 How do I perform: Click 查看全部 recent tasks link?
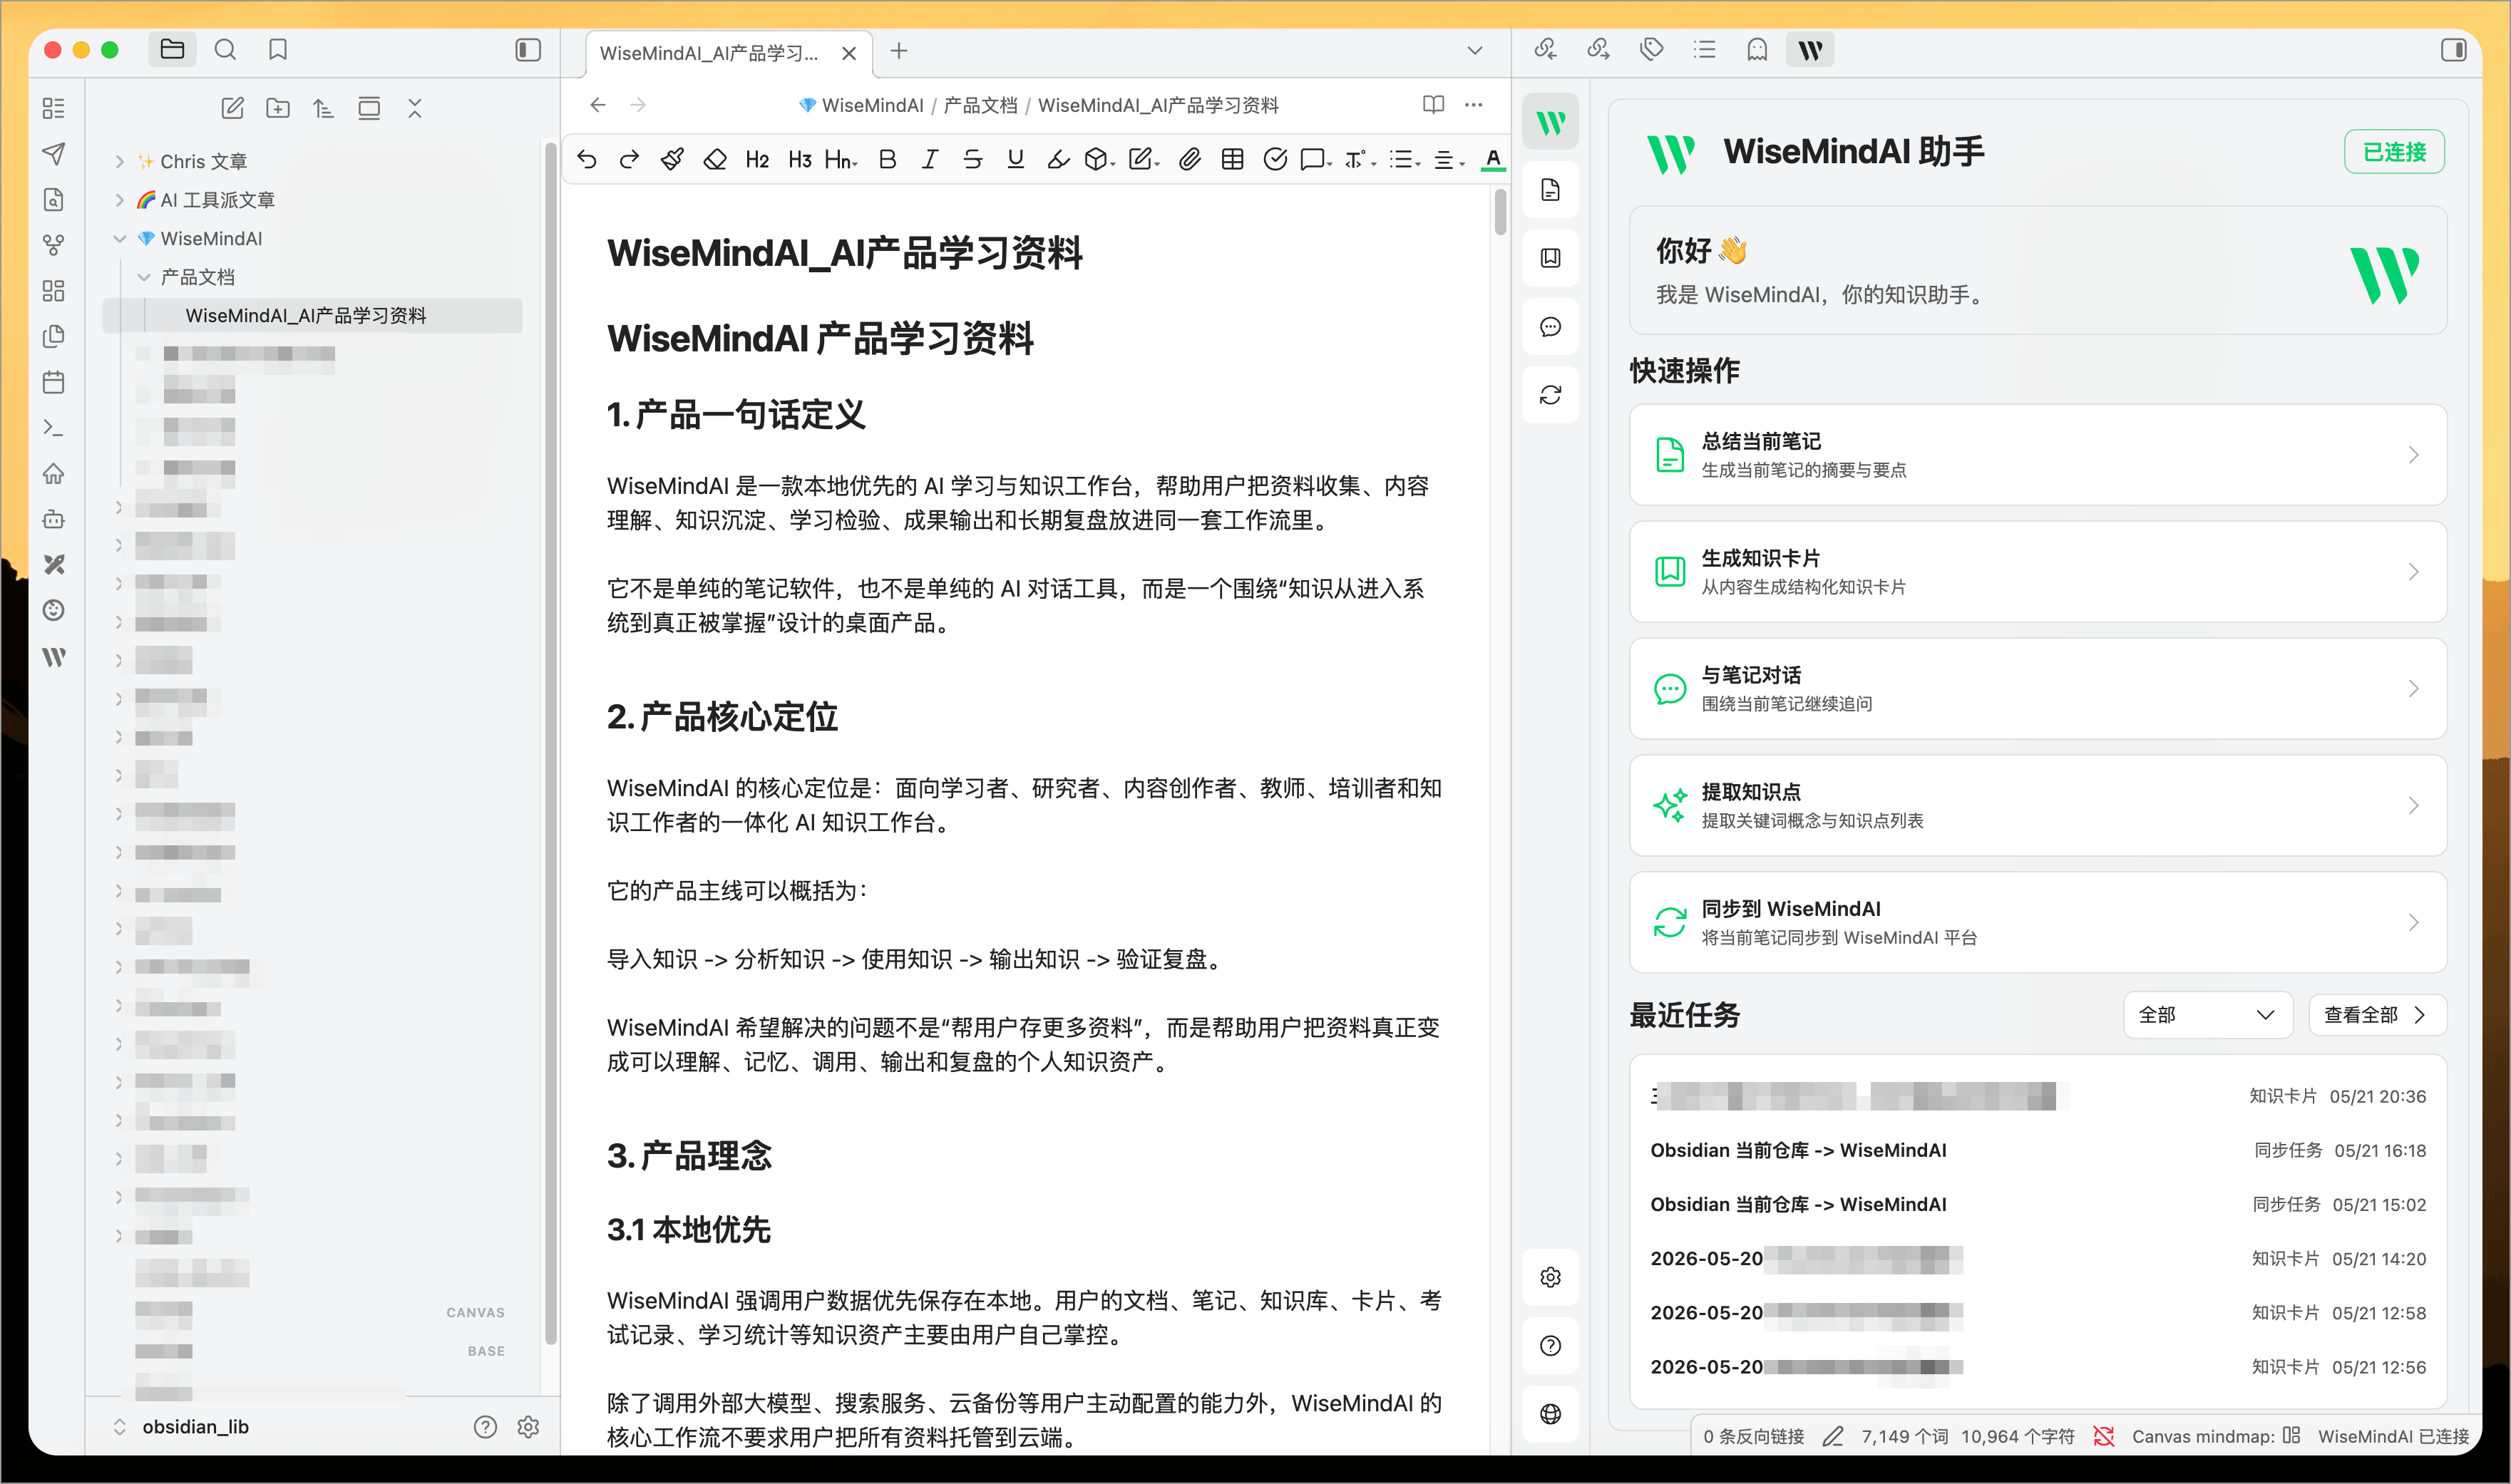tap(2377, 1015)
